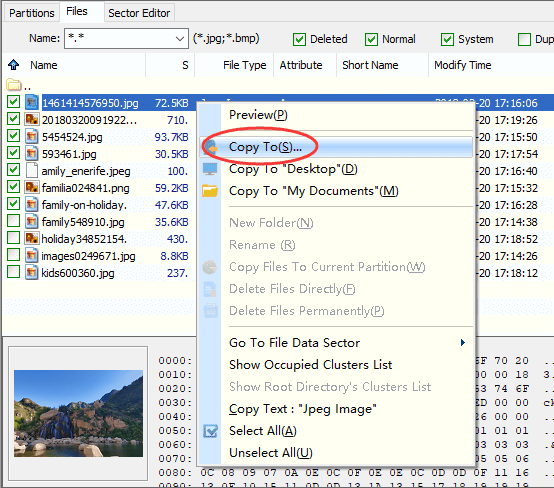Sort by the Name column header
Viewport: 554px width, 488px height.
pyautogui.click(x=43, y=65)
